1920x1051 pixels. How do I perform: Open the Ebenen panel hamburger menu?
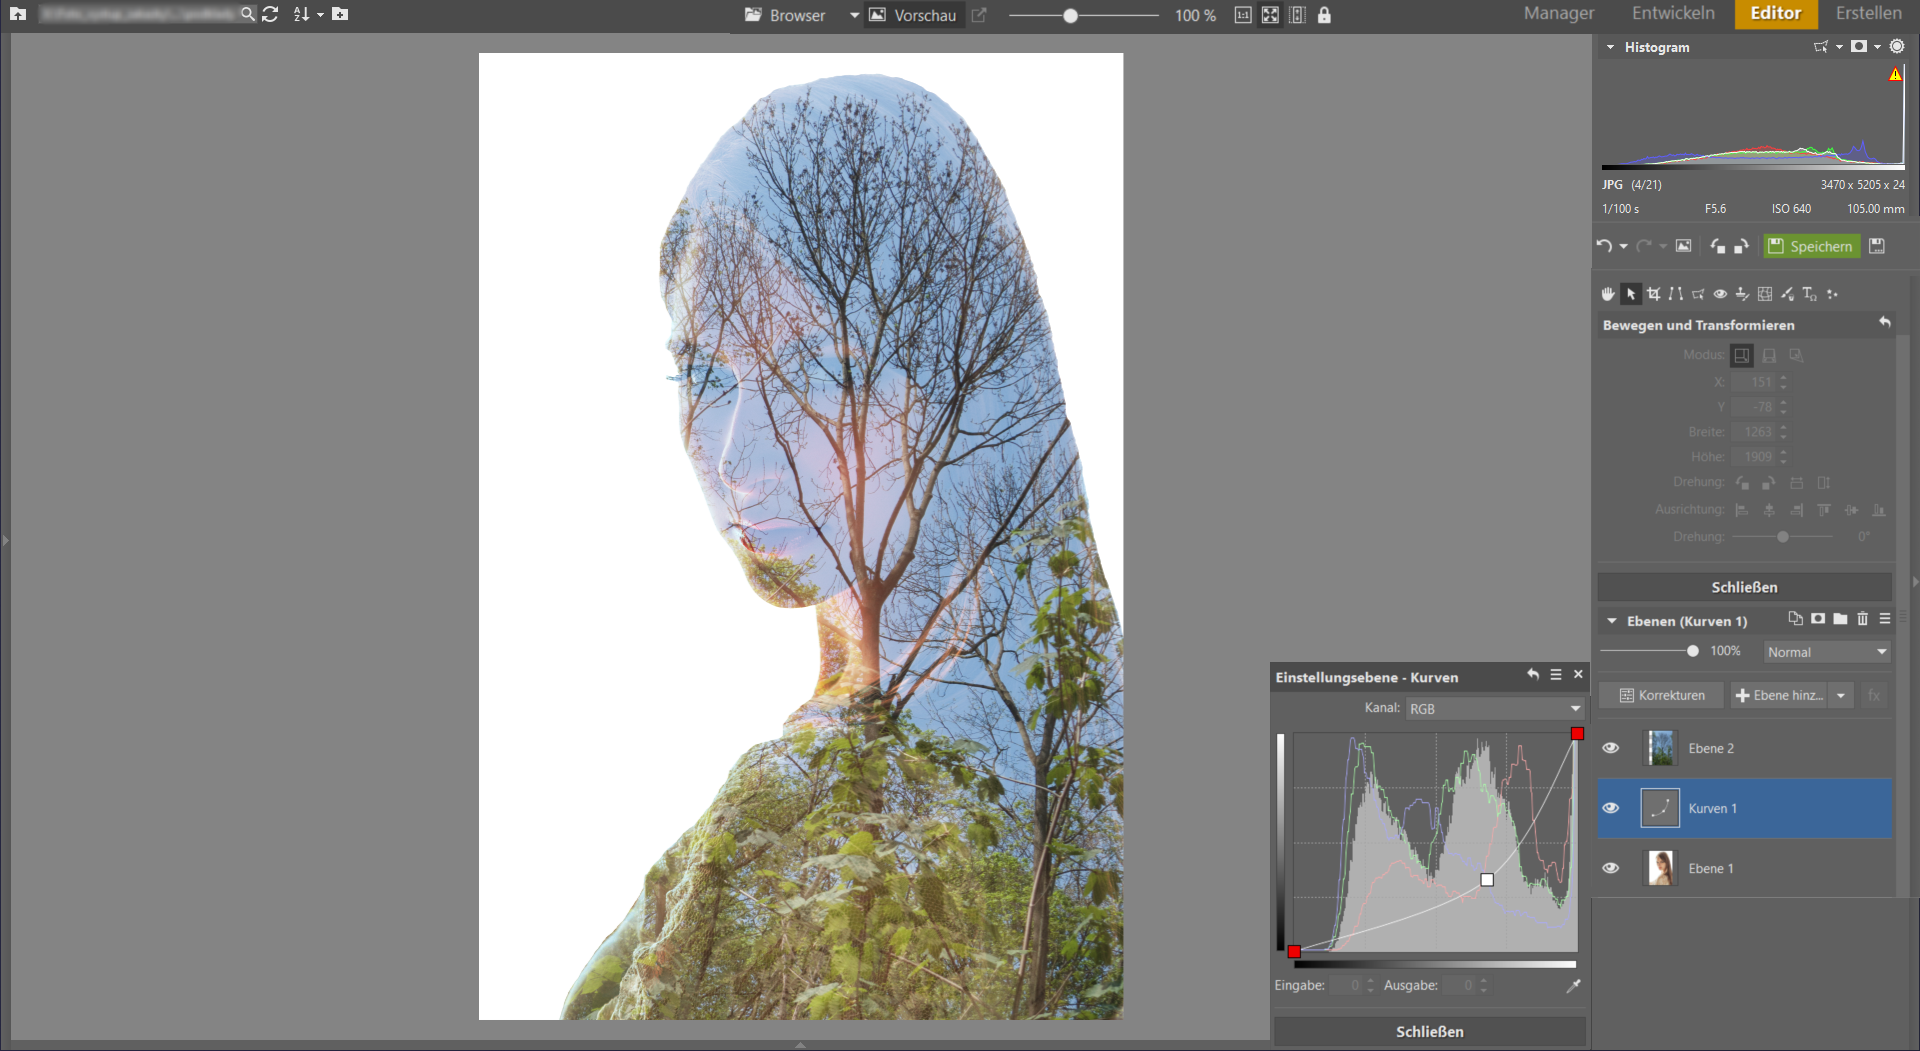tap(1885, 619)
